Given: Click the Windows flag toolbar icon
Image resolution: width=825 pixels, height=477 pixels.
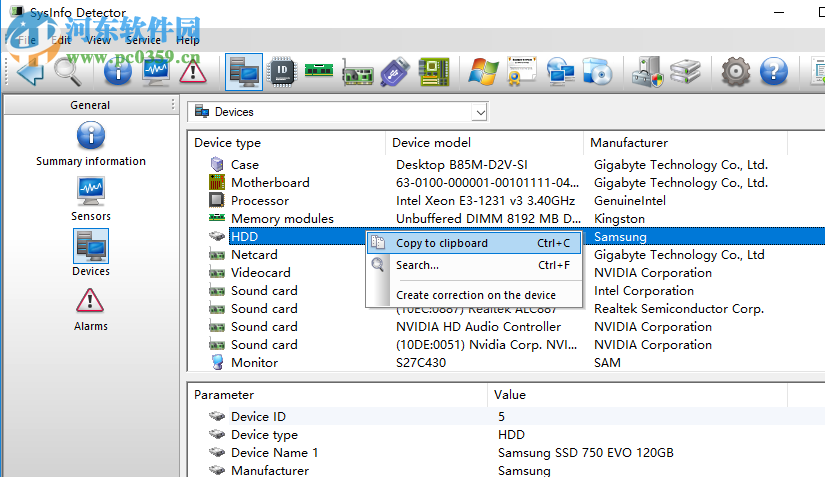Looking at the screenshot, I should point(483,72).
